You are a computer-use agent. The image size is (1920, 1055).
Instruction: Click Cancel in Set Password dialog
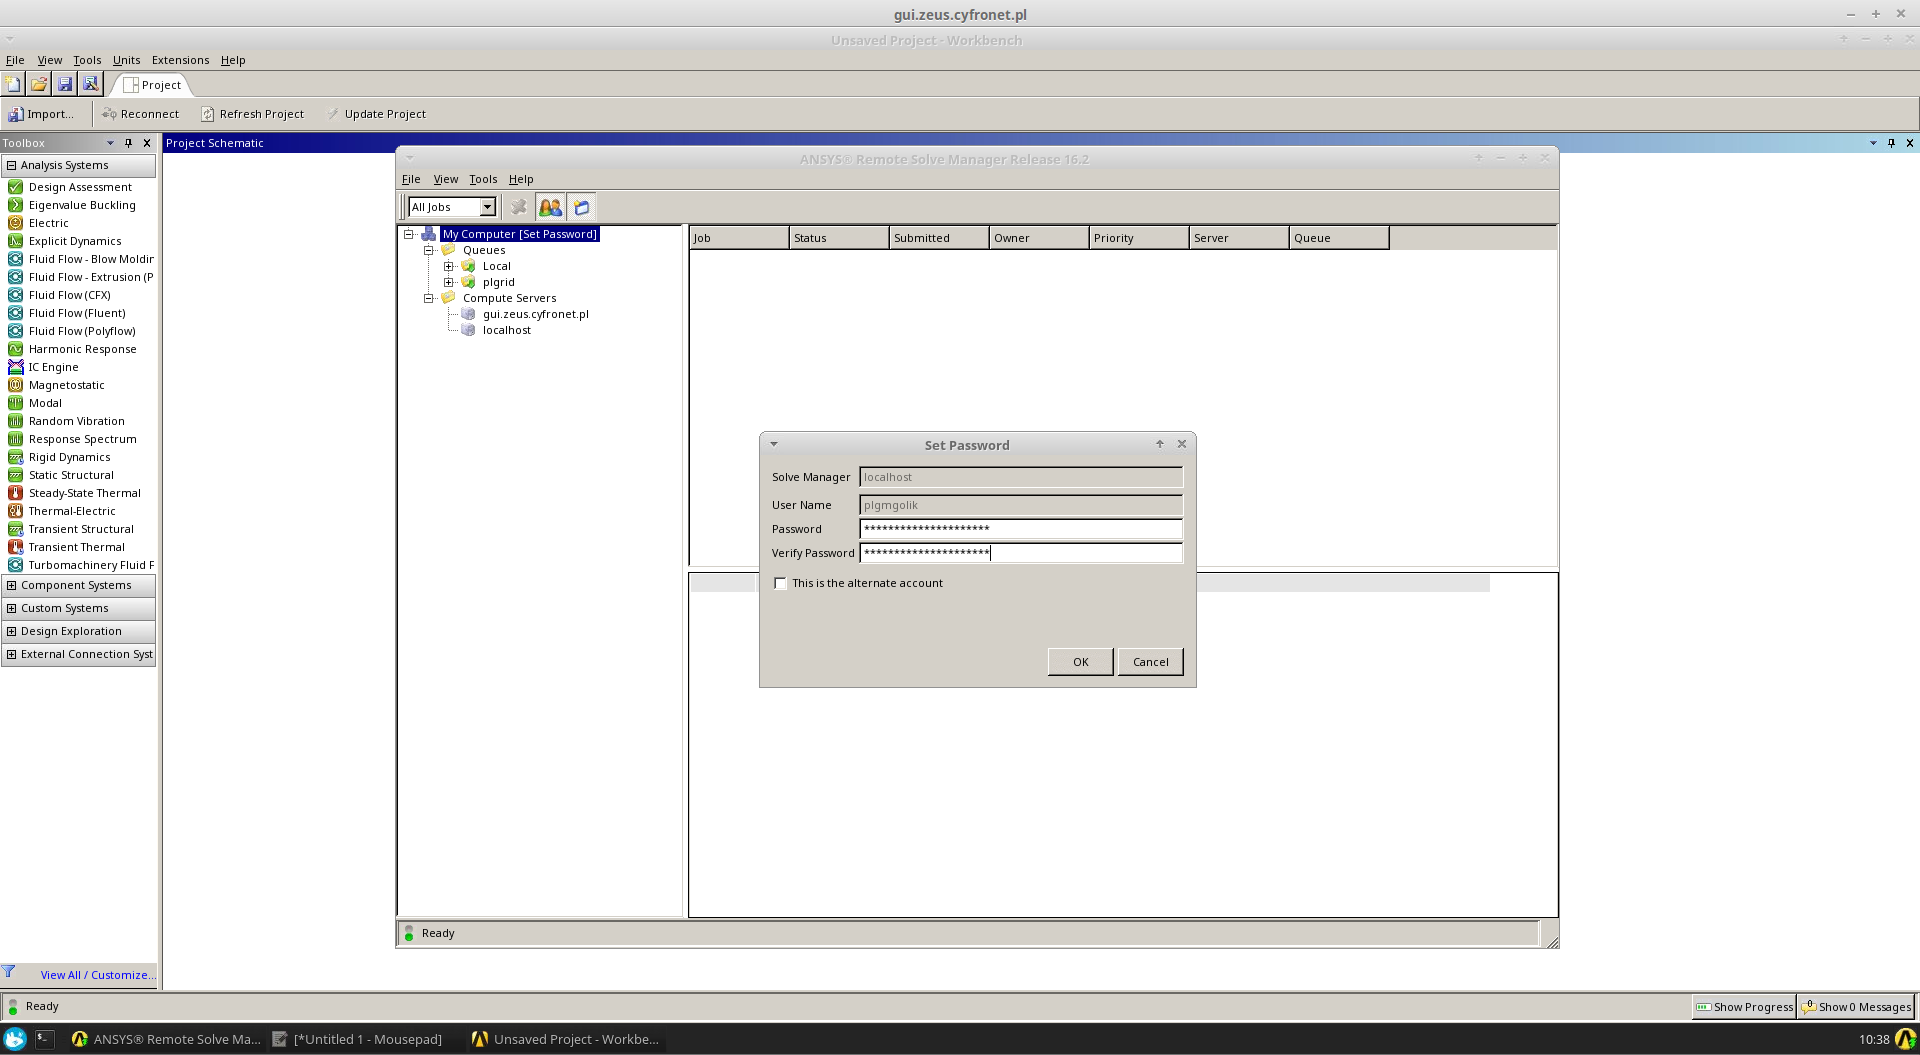tap(1151, 662)
